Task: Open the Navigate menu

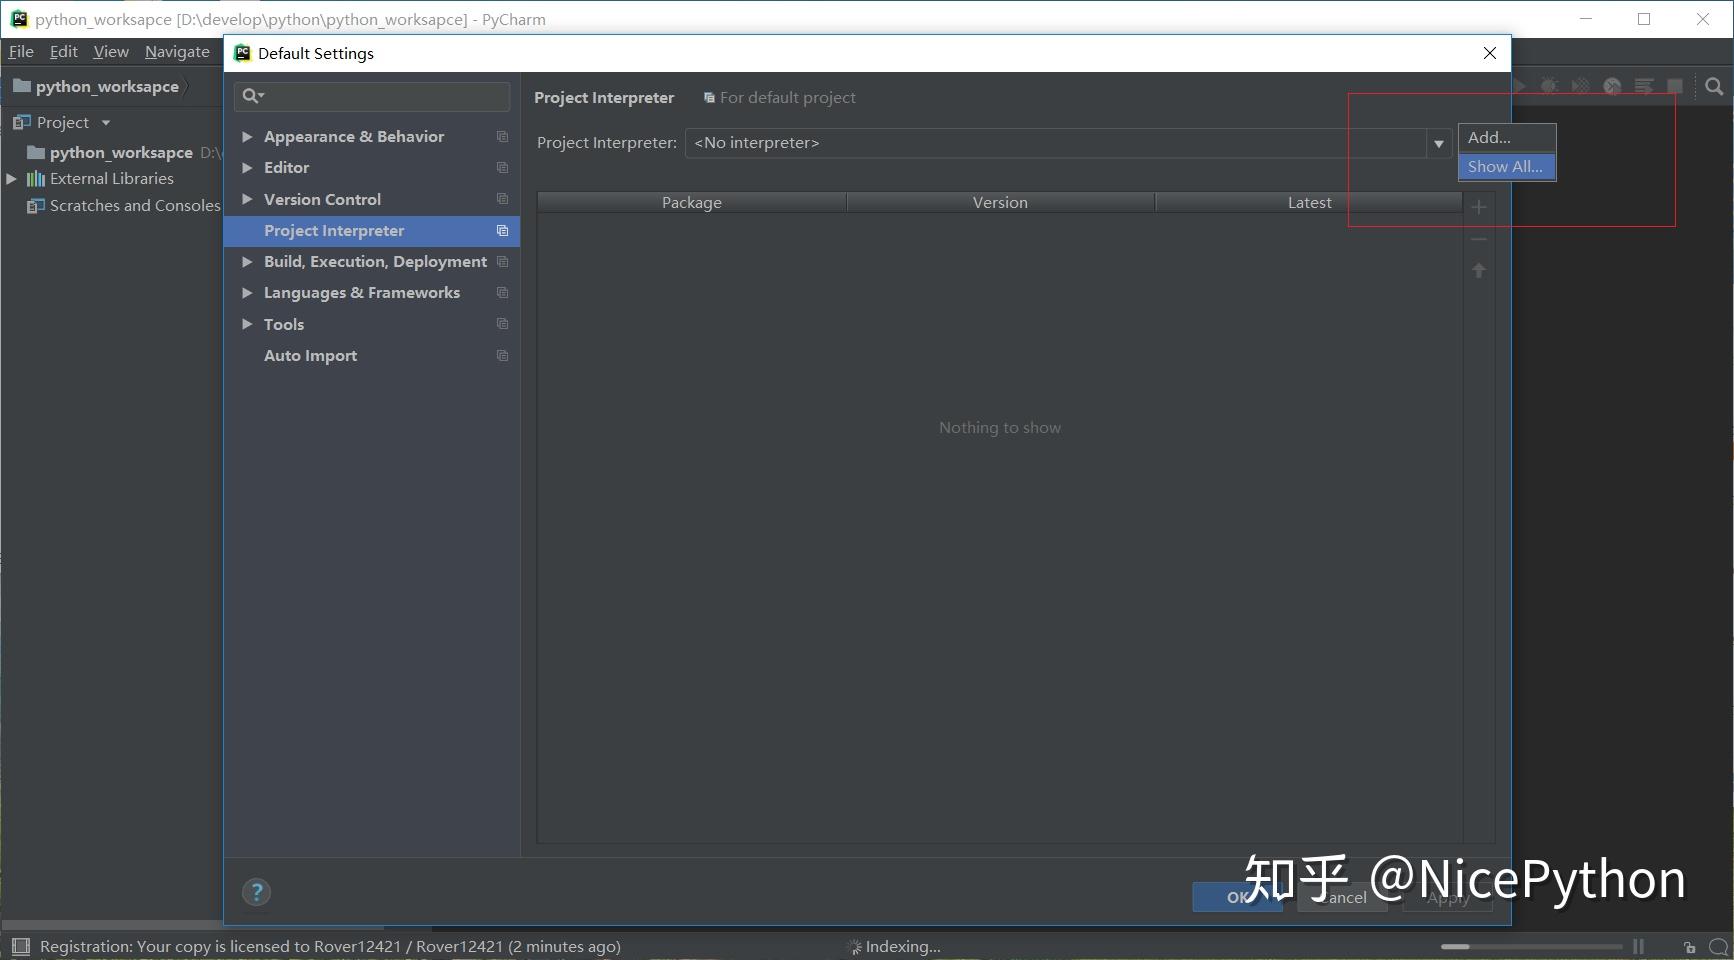Action: (x=177, y=51)
